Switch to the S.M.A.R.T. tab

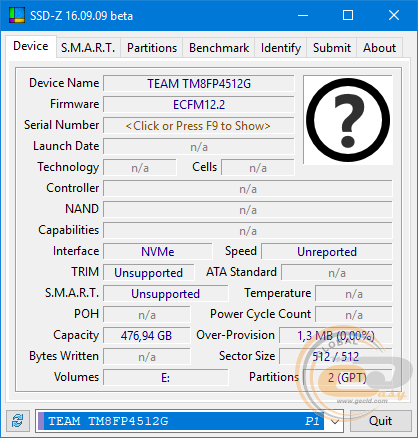(x=88, y=48)
